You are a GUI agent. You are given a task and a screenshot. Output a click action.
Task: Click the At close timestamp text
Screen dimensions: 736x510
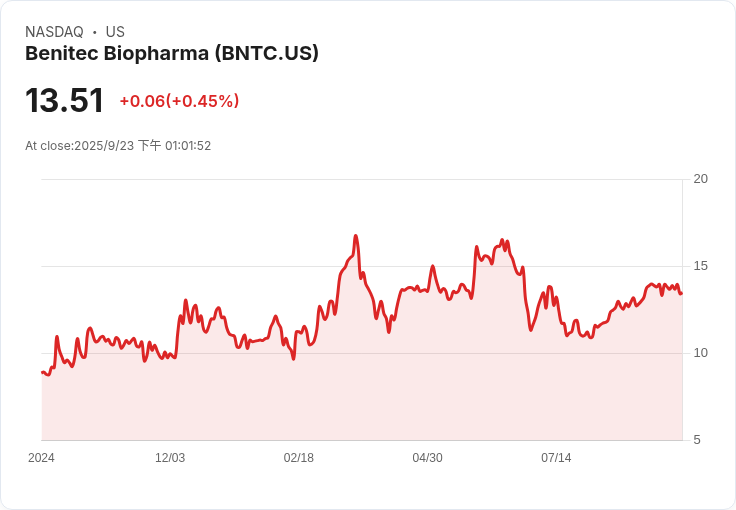pos(118,146)
